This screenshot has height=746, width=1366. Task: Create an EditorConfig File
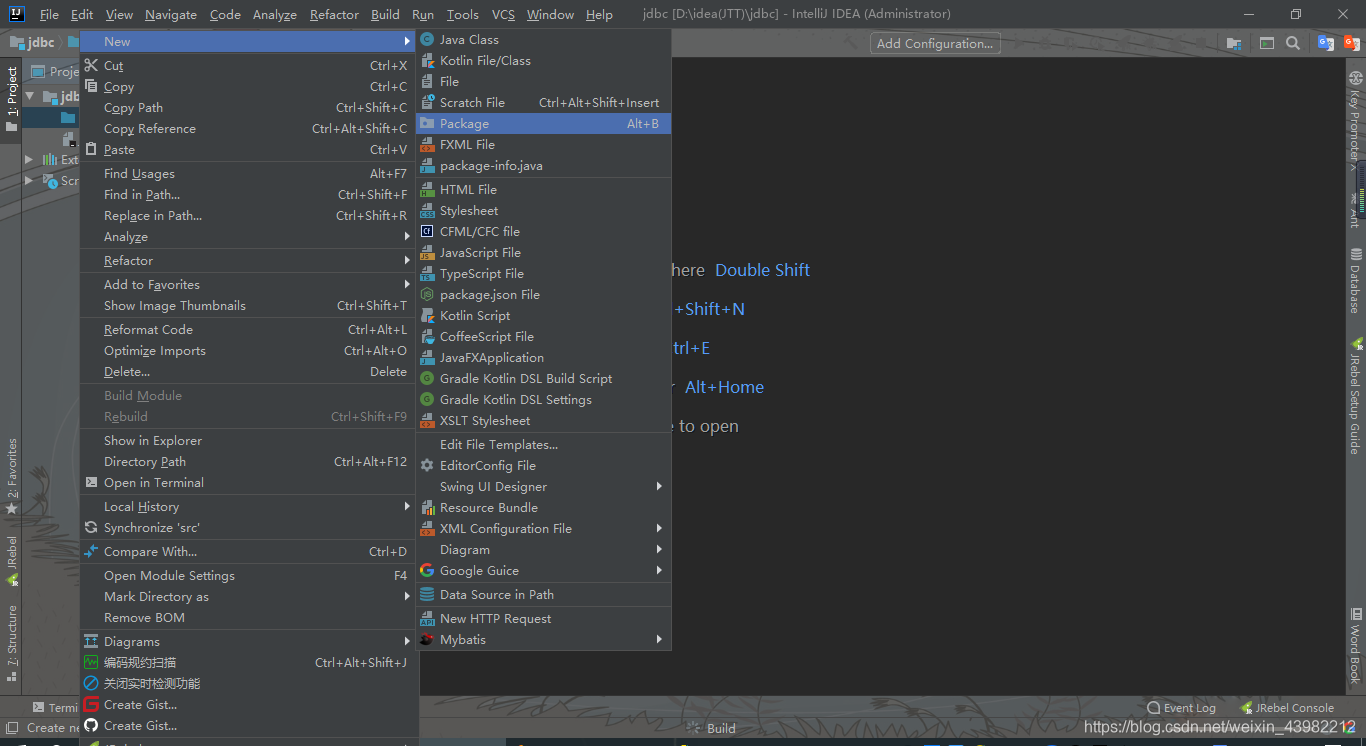pos(543,465)
